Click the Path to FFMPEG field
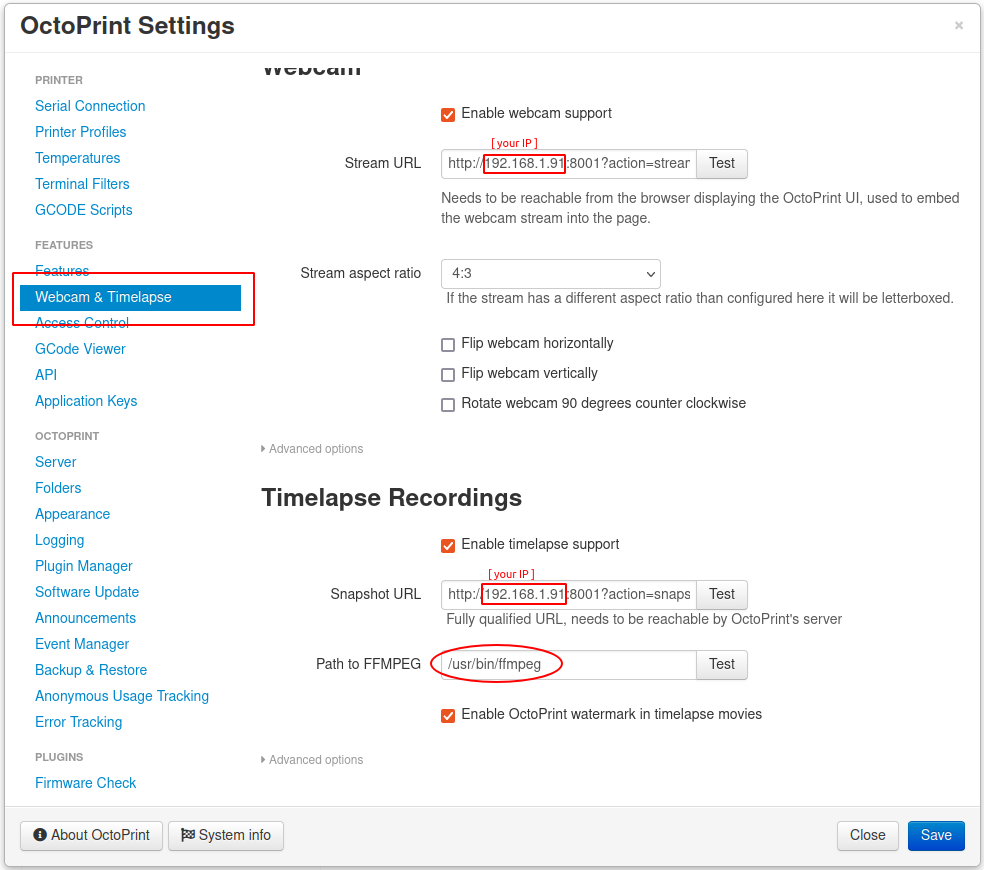 click(569, 665)
